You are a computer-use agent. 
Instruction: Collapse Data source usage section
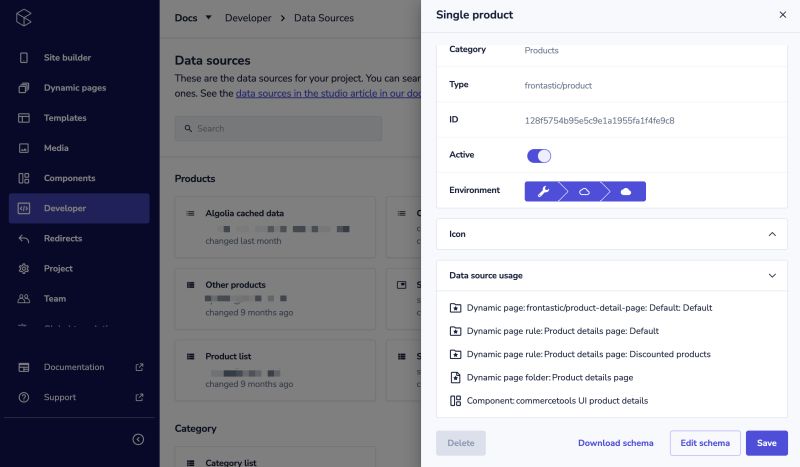click(x=772, y=276)
